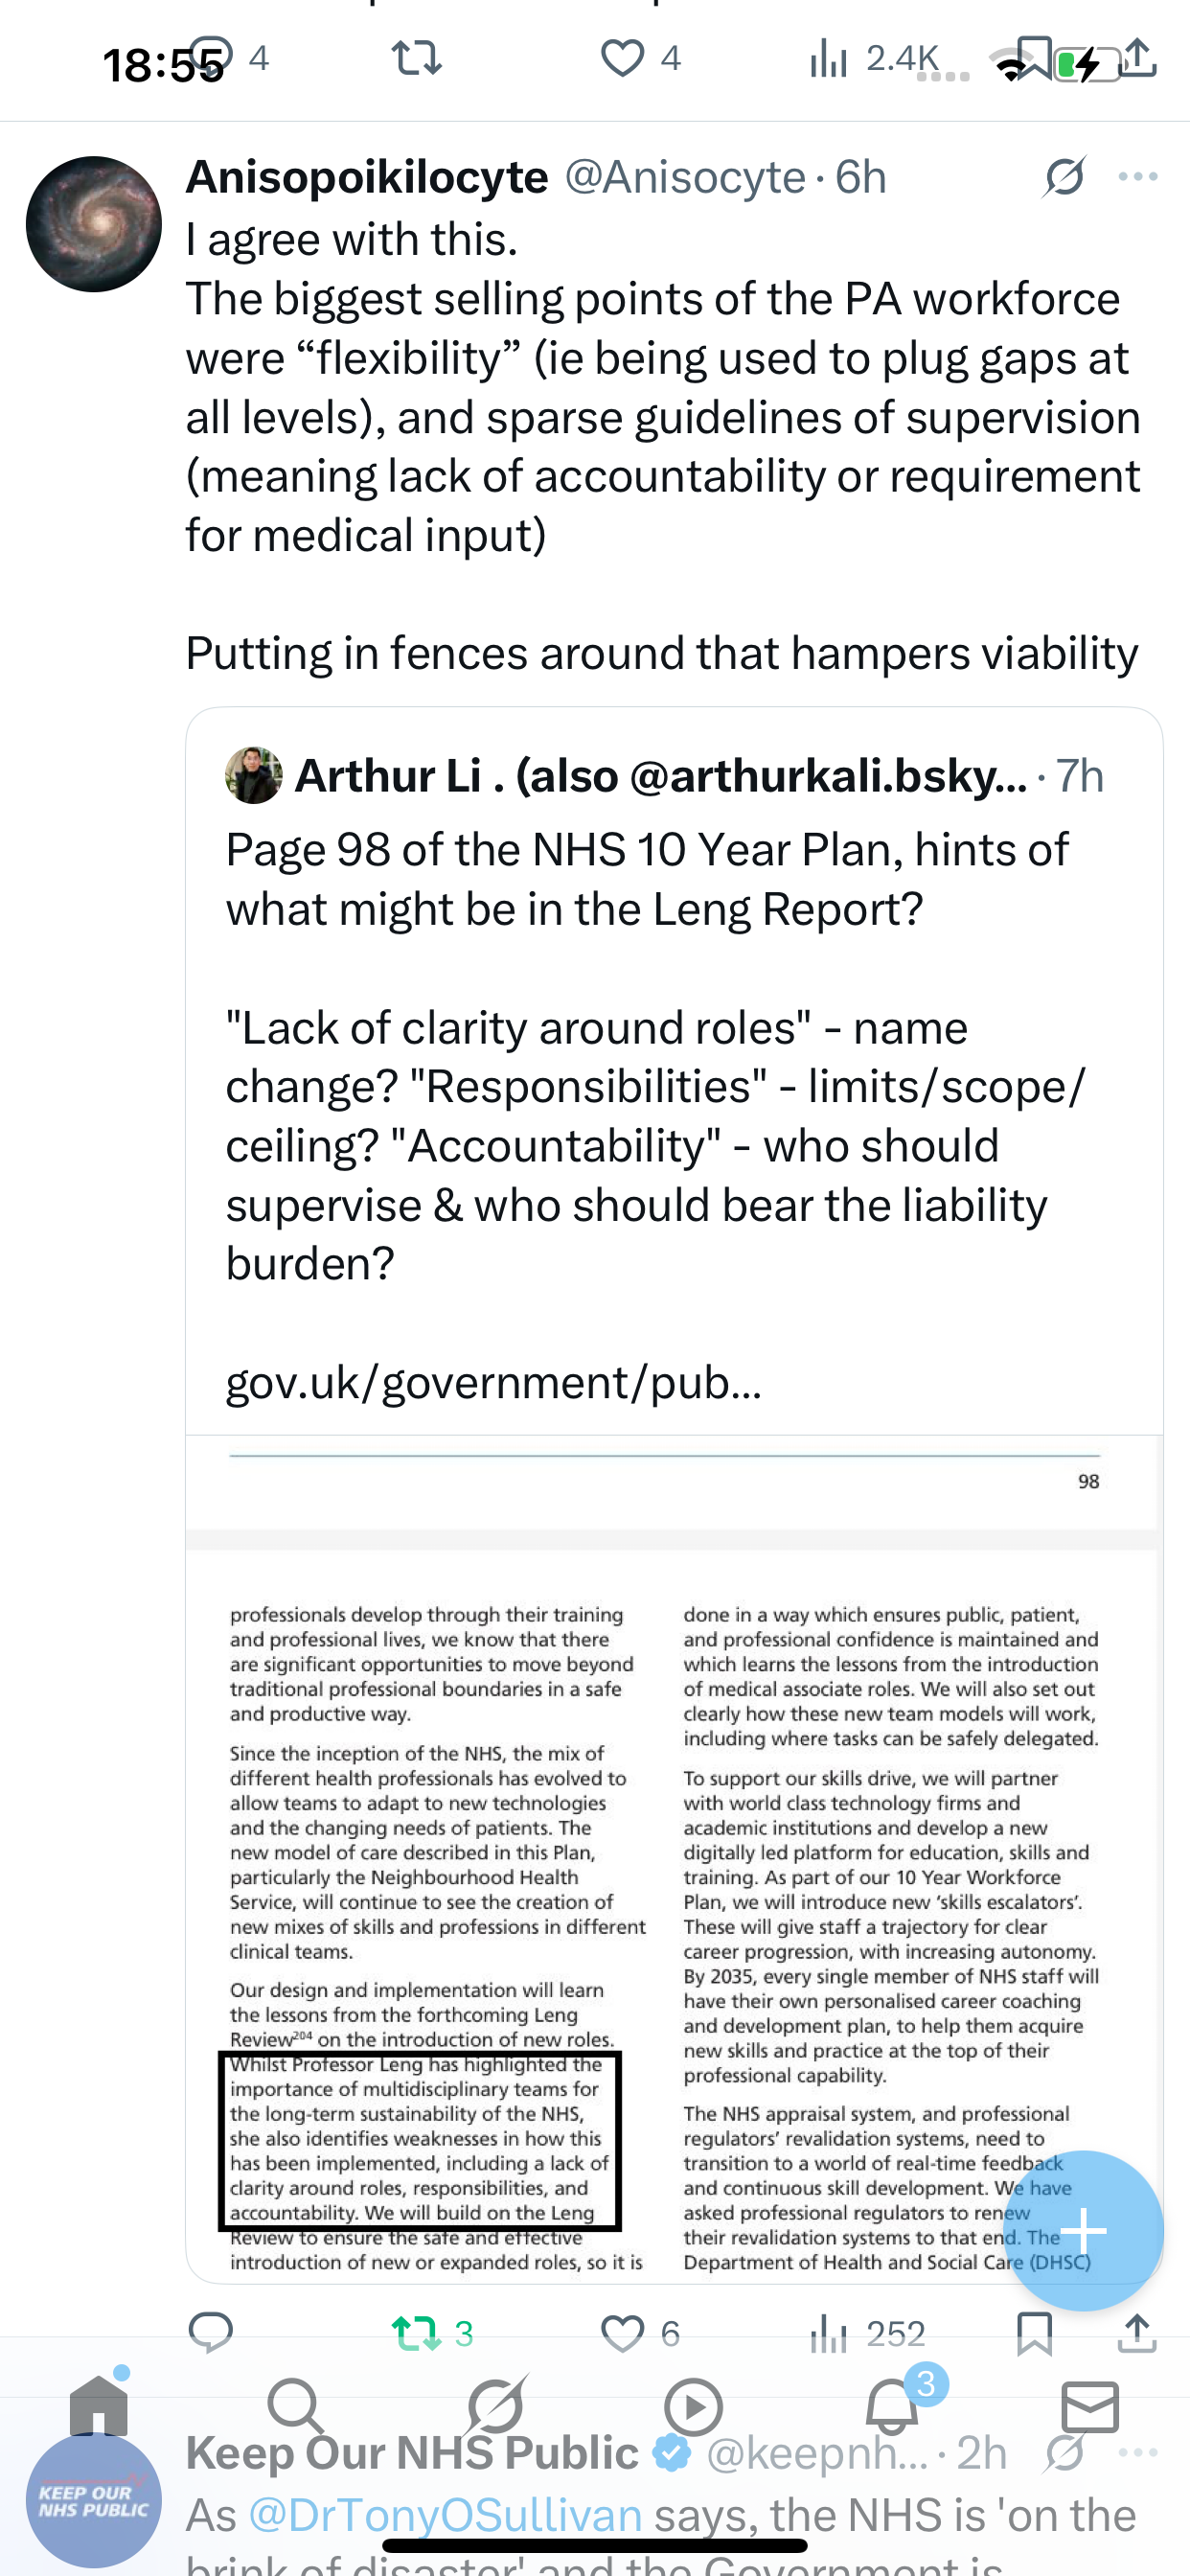Tap the floating compose post button

click(x=1083, y=2231)
